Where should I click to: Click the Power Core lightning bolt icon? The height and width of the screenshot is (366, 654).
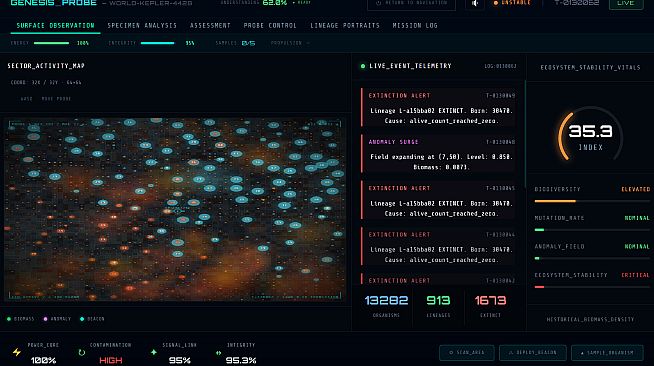click(x=17, y=352)
